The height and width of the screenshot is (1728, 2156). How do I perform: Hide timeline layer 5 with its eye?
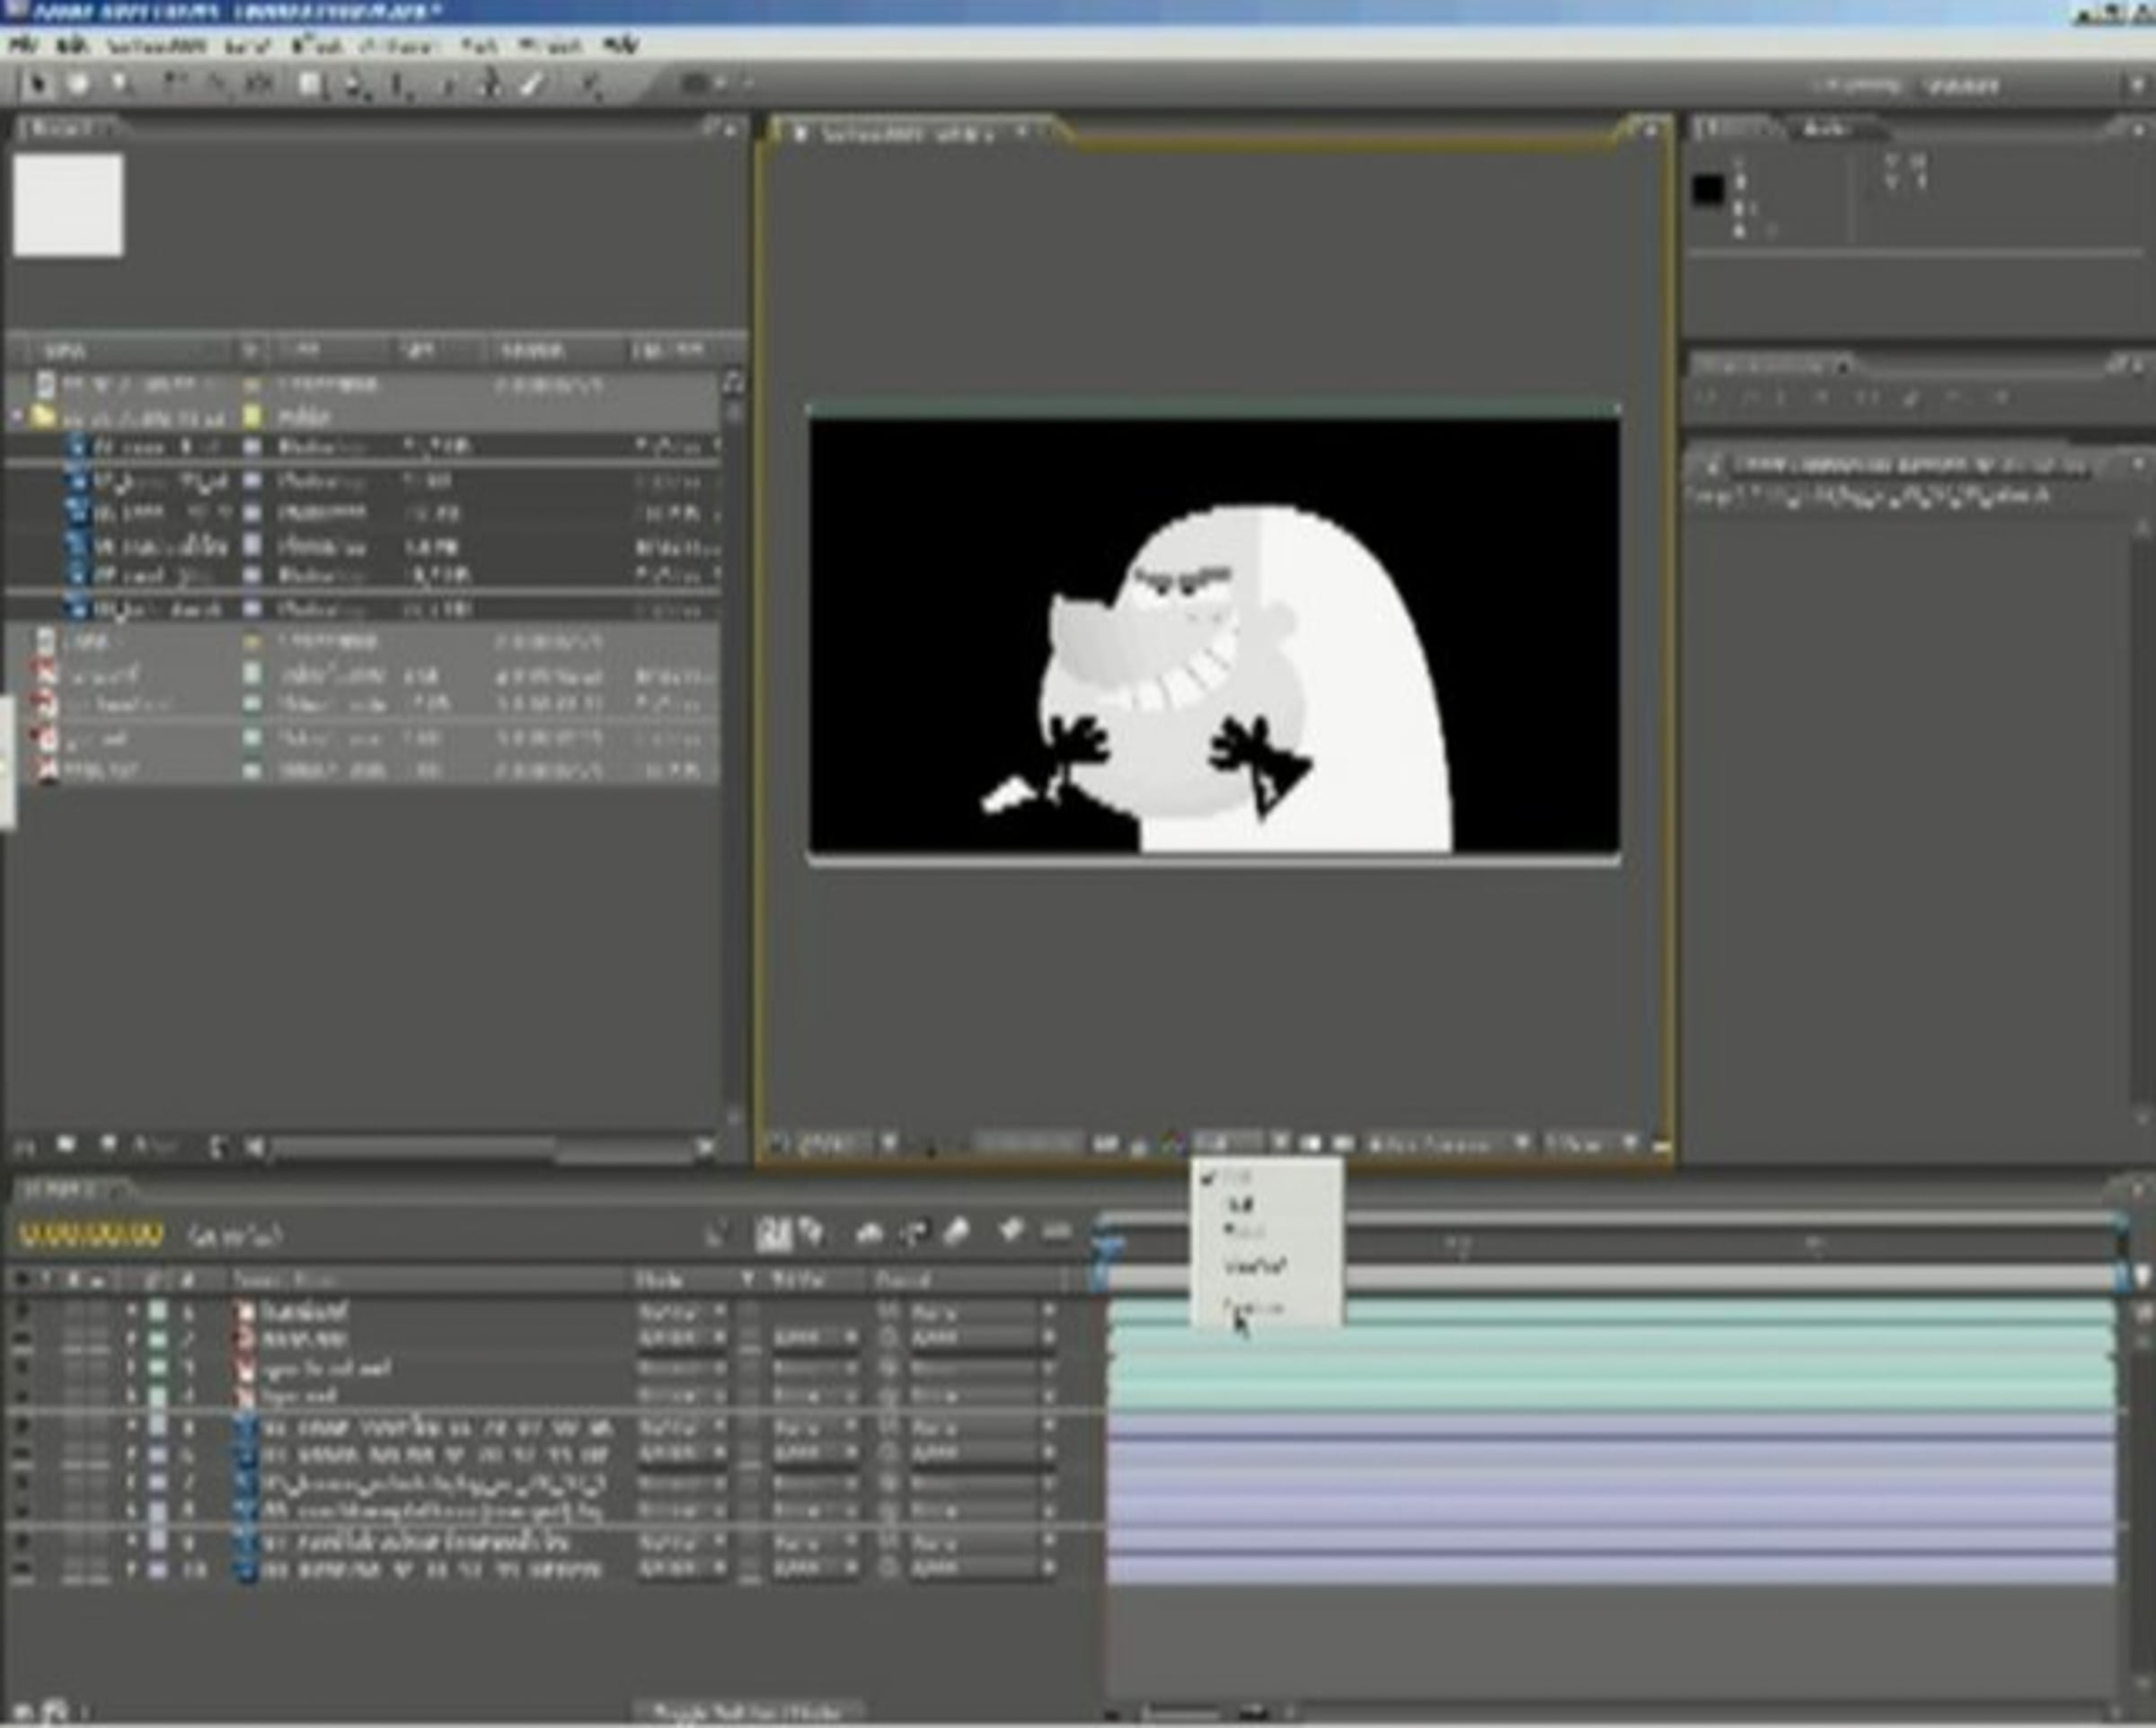coord(22,1427)
